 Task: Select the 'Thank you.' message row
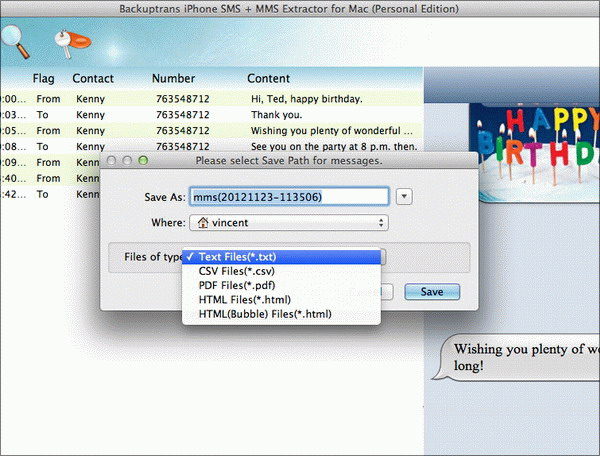[212, 115]
